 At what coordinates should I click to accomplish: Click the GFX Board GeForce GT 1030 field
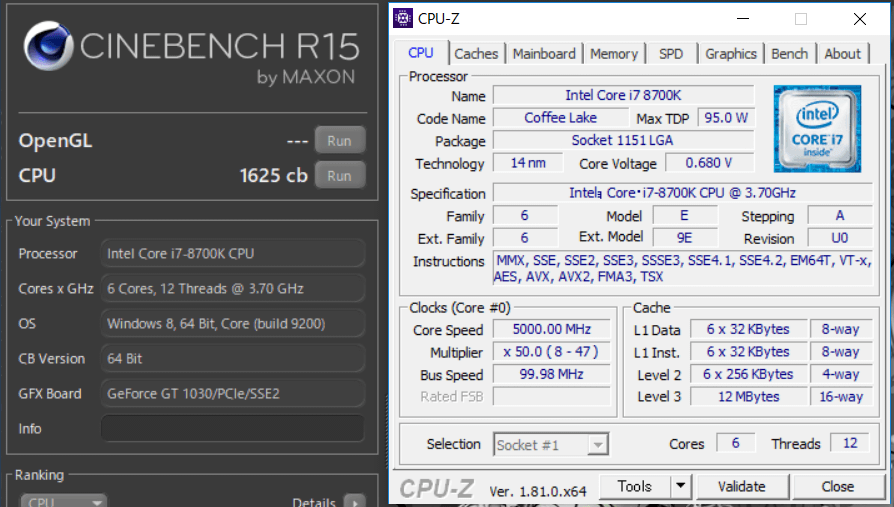point(233,394)
